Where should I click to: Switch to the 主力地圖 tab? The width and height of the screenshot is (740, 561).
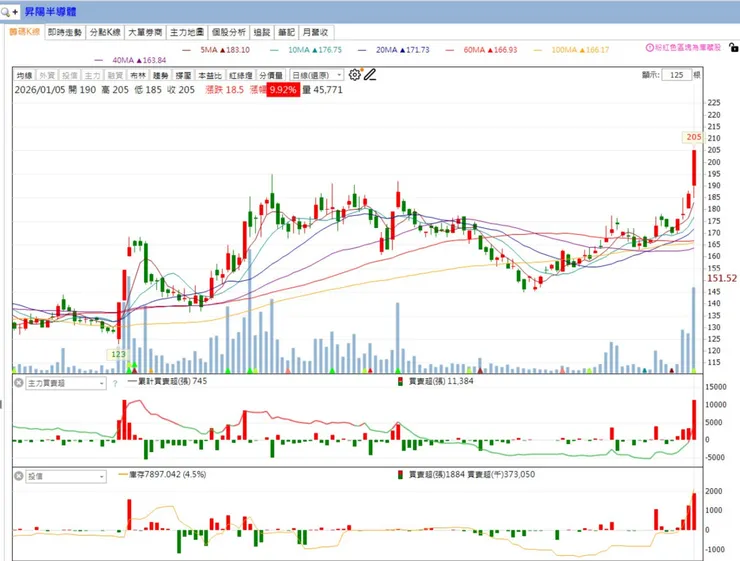pos(187,32)
